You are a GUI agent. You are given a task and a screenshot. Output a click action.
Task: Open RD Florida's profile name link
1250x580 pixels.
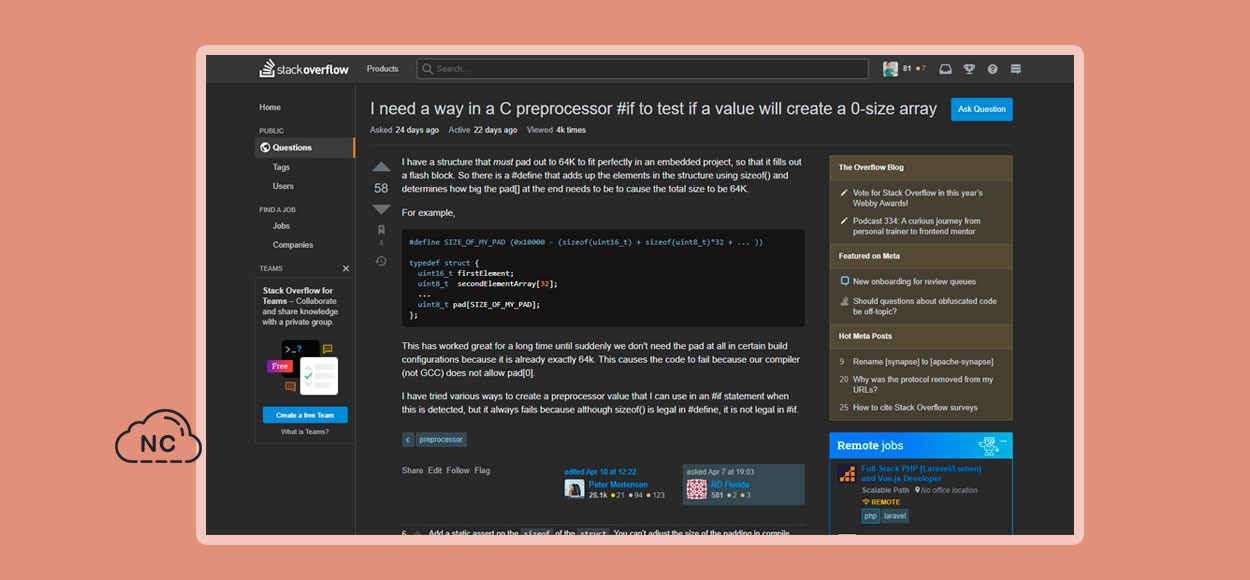point(730,484)
